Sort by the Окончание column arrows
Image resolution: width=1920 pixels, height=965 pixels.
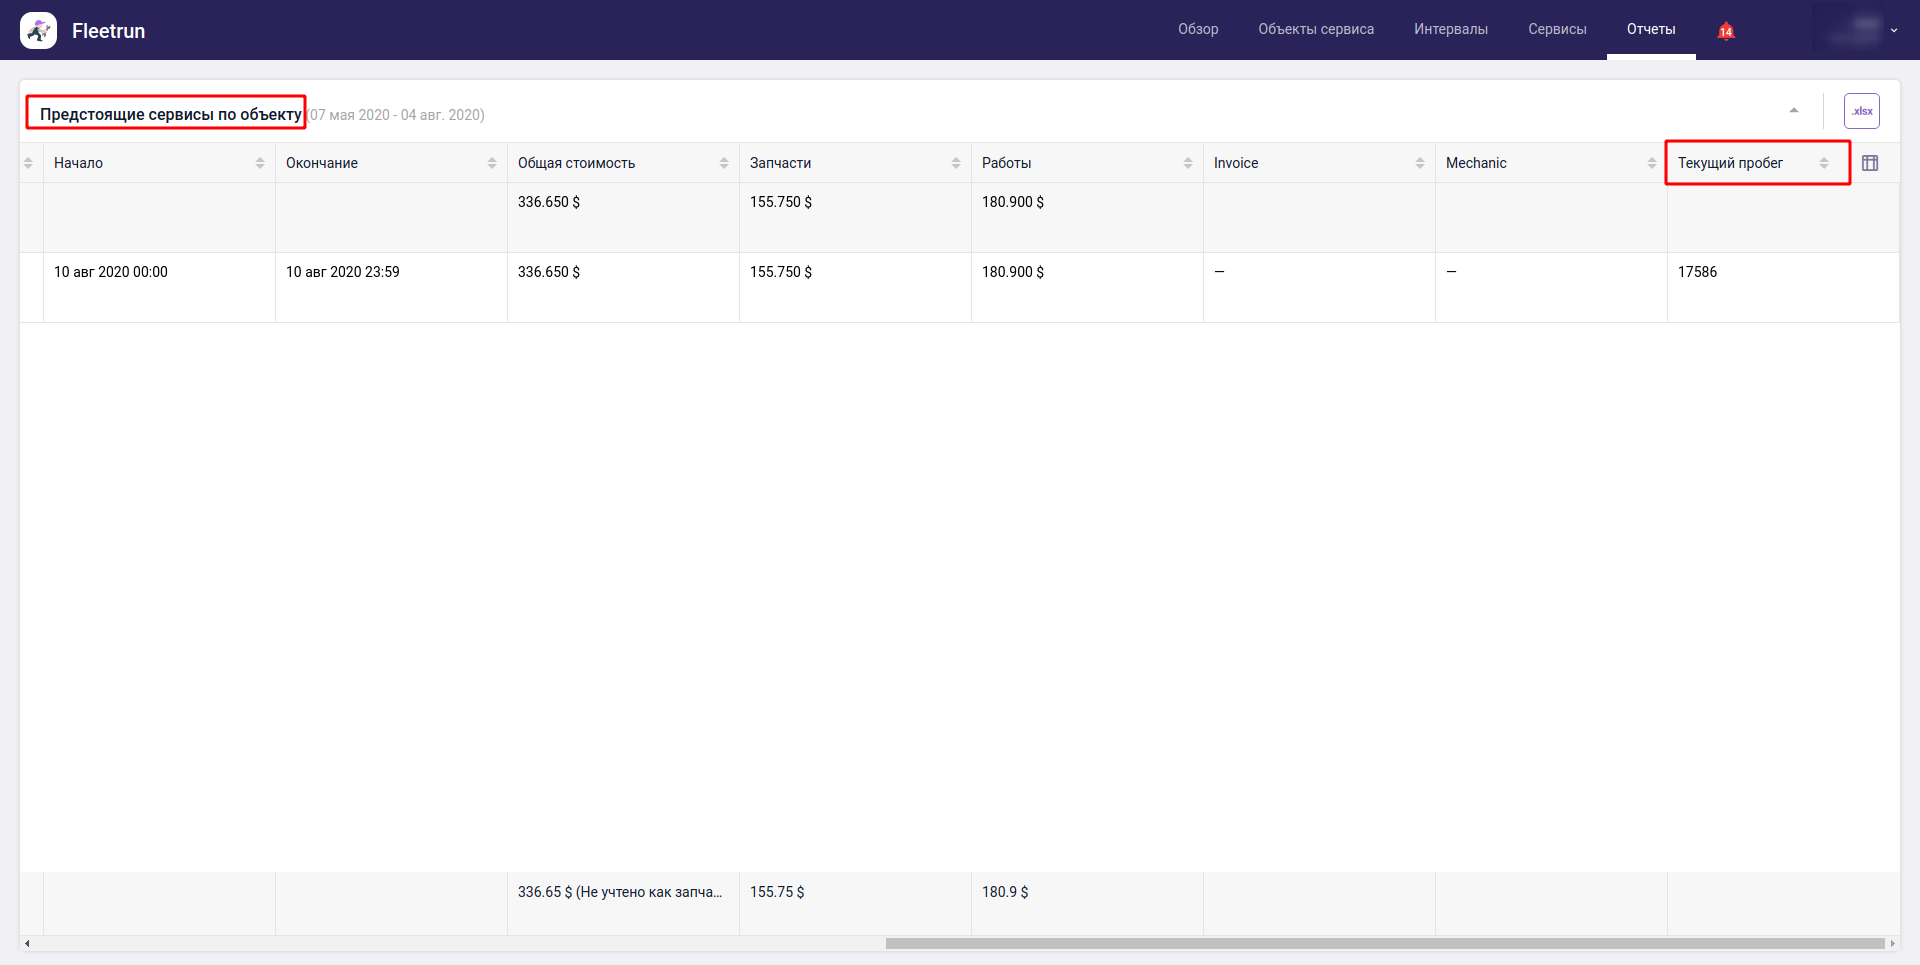click(492, 163)
